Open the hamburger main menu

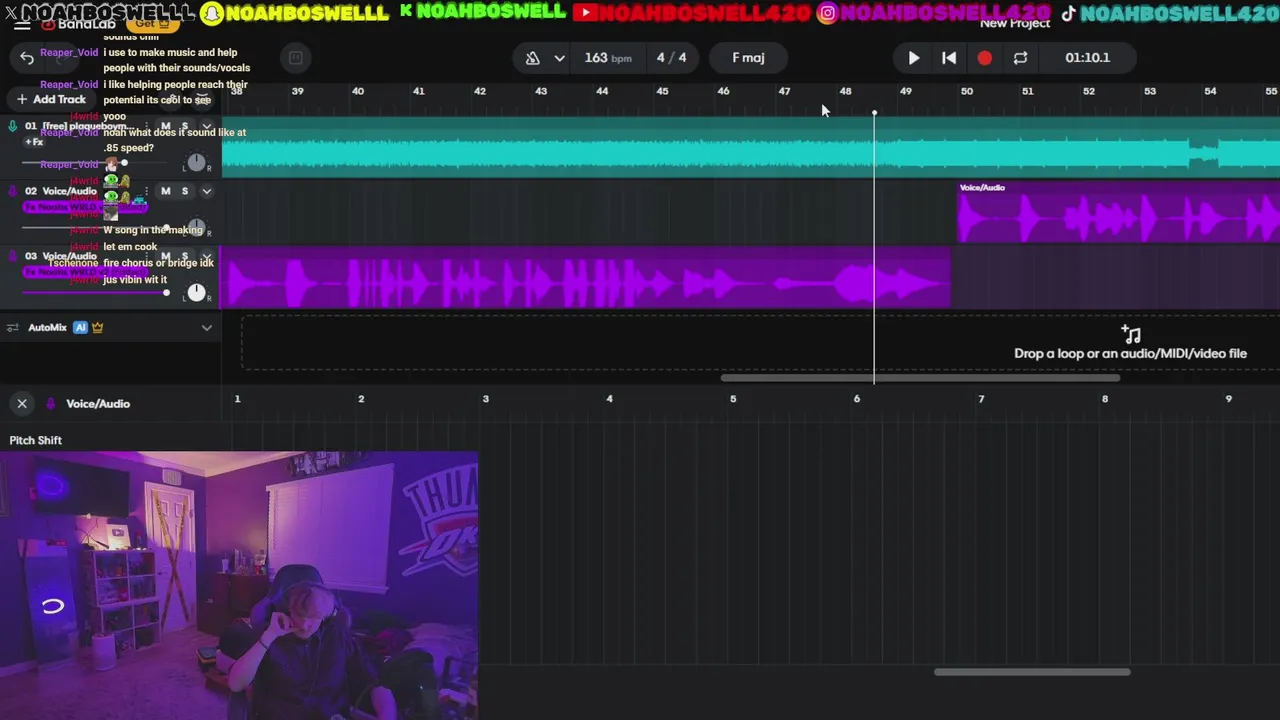pos(22,24)
